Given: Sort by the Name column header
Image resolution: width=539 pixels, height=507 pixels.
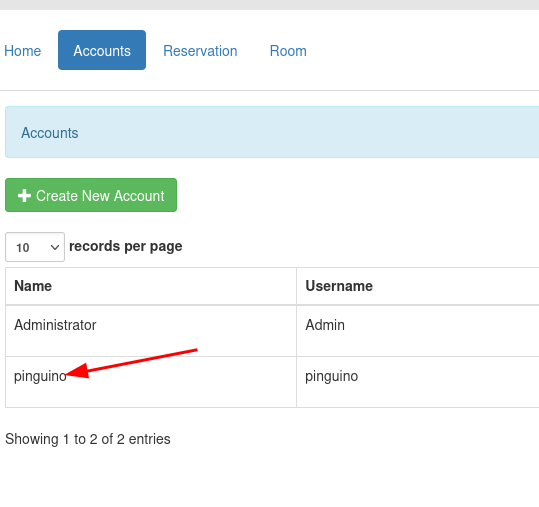Looking at the screenshot, I should (x=33, y=286).
